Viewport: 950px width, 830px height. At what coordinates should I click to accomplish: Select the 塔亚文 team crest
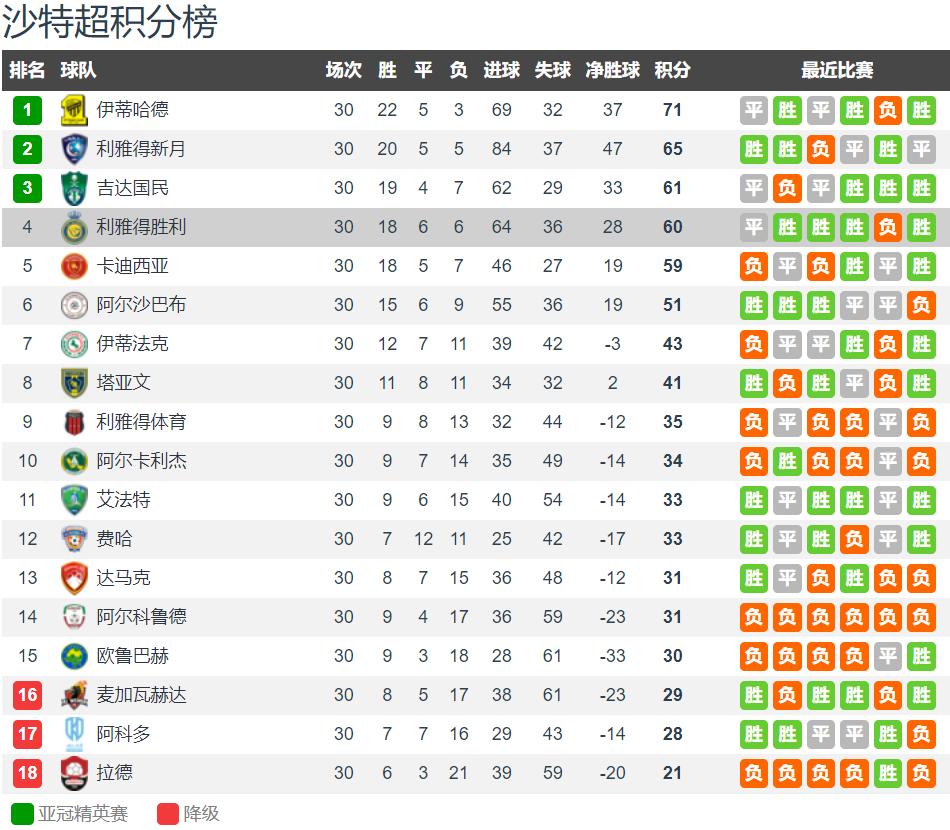pos(74,383)
